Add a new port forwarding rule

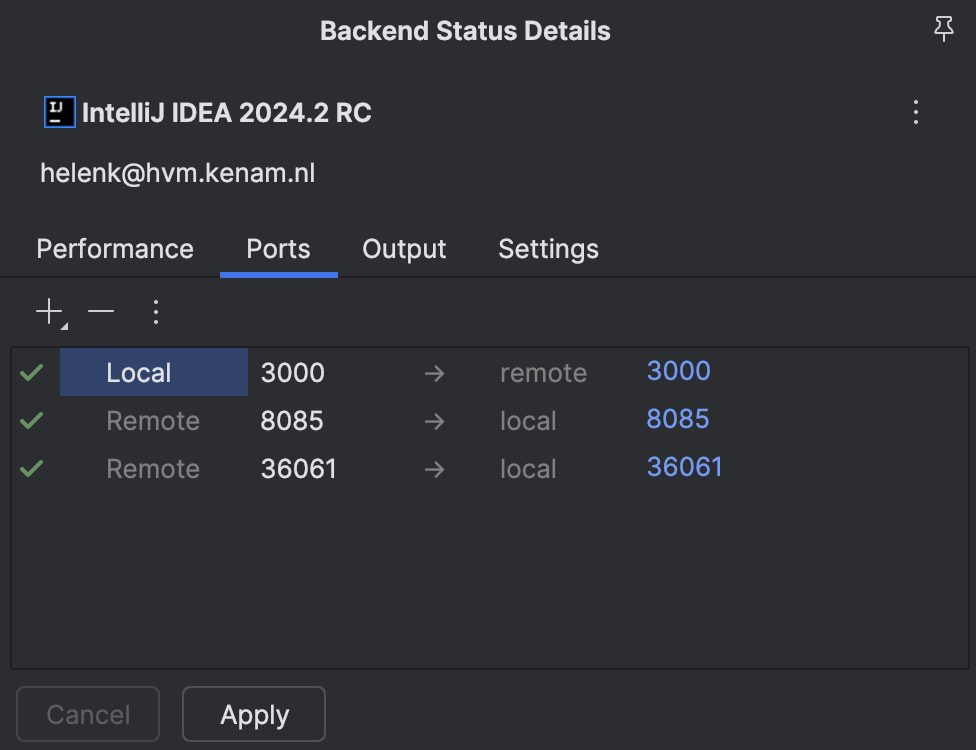(49, 313)
